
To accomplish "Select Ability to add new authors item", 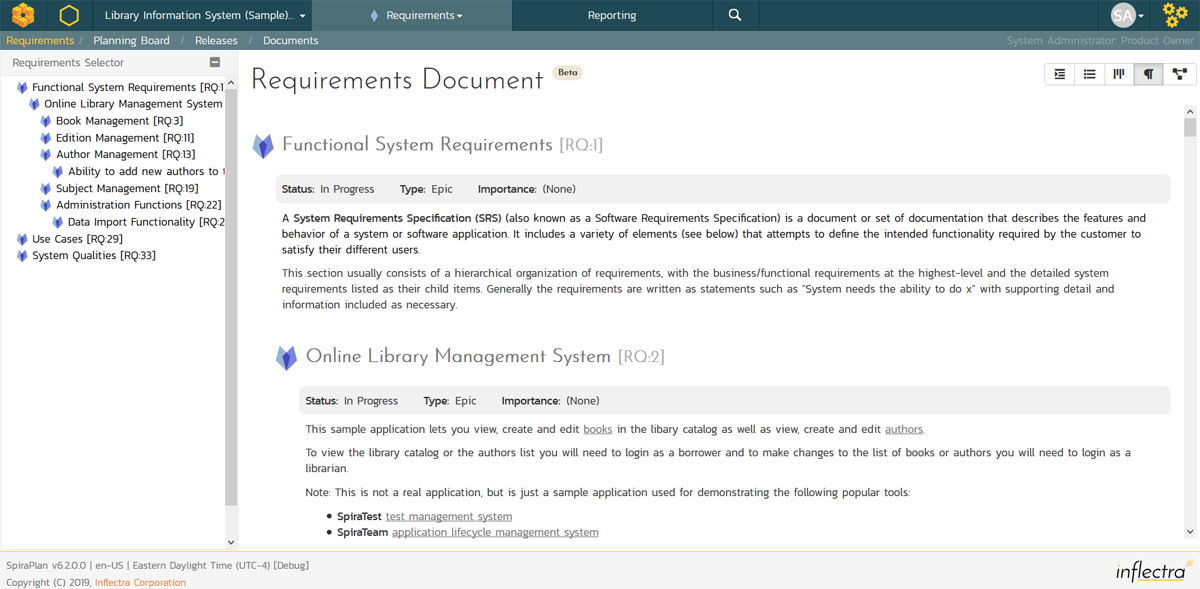I will tap(146, 172).
